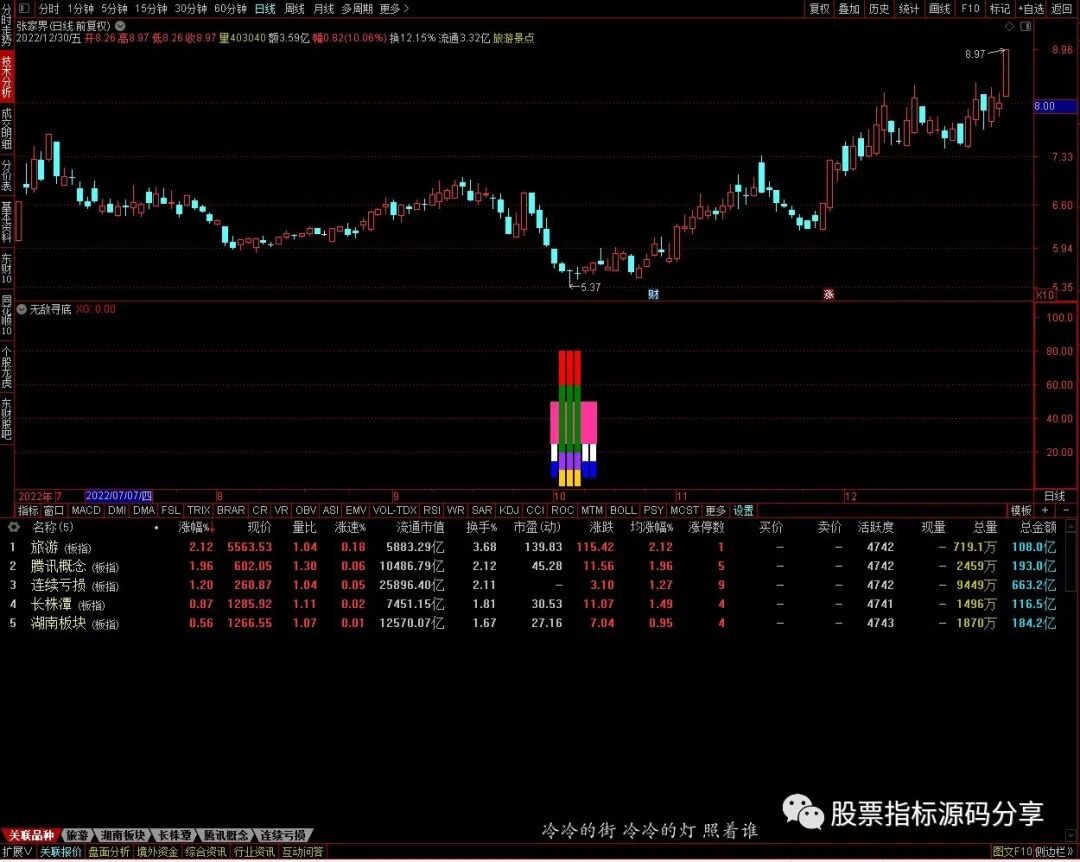This screenshot has width=1080, height=862.
Task: Select the 日线 daily period
Action: tap(265, 9)
